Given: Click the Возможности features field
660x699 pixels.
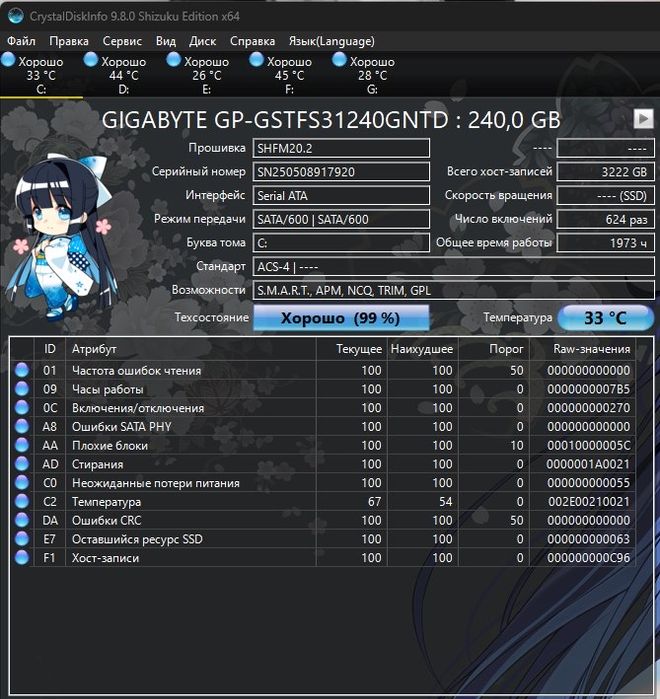Looking at the screenshot, I should click(x=454, y=290).
